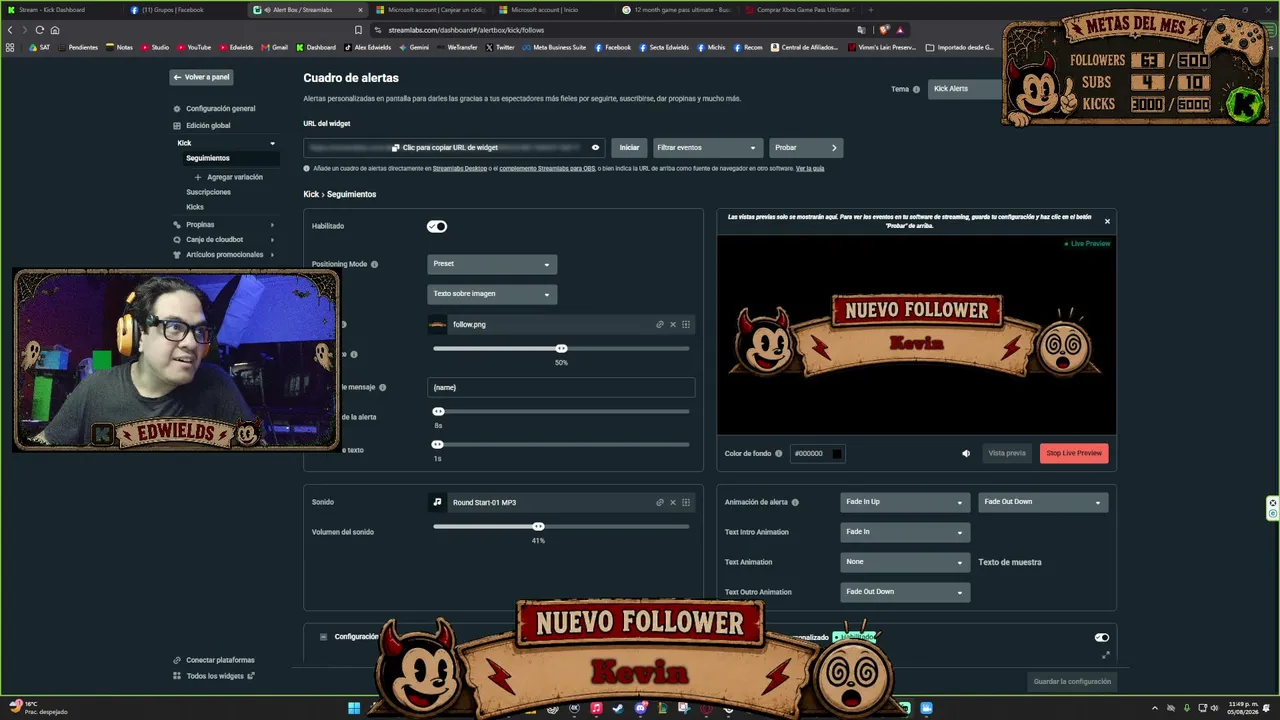Screen dimensions: 1280x720
Task: Close the live preview notice banner
Action: [1107, 221]
